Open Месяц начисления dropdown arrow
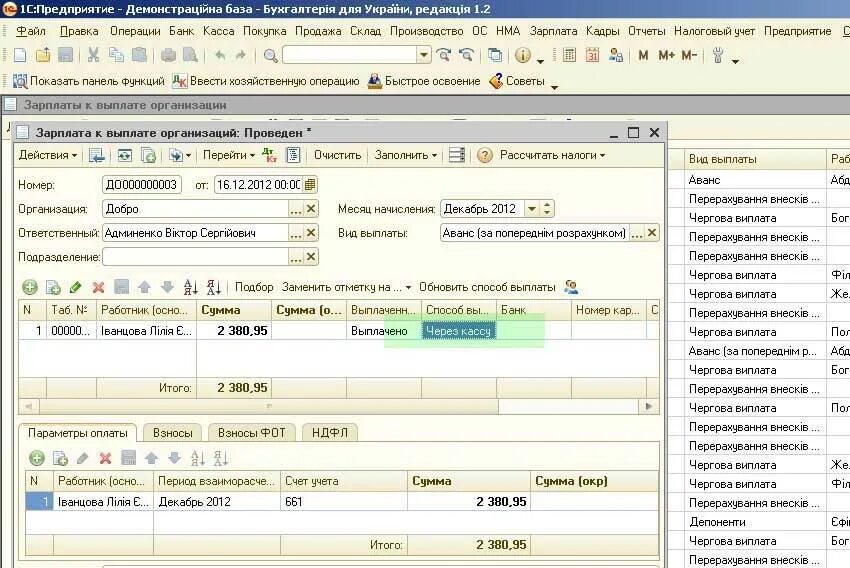This screenshot has width=850, height=568. point(532,209)
